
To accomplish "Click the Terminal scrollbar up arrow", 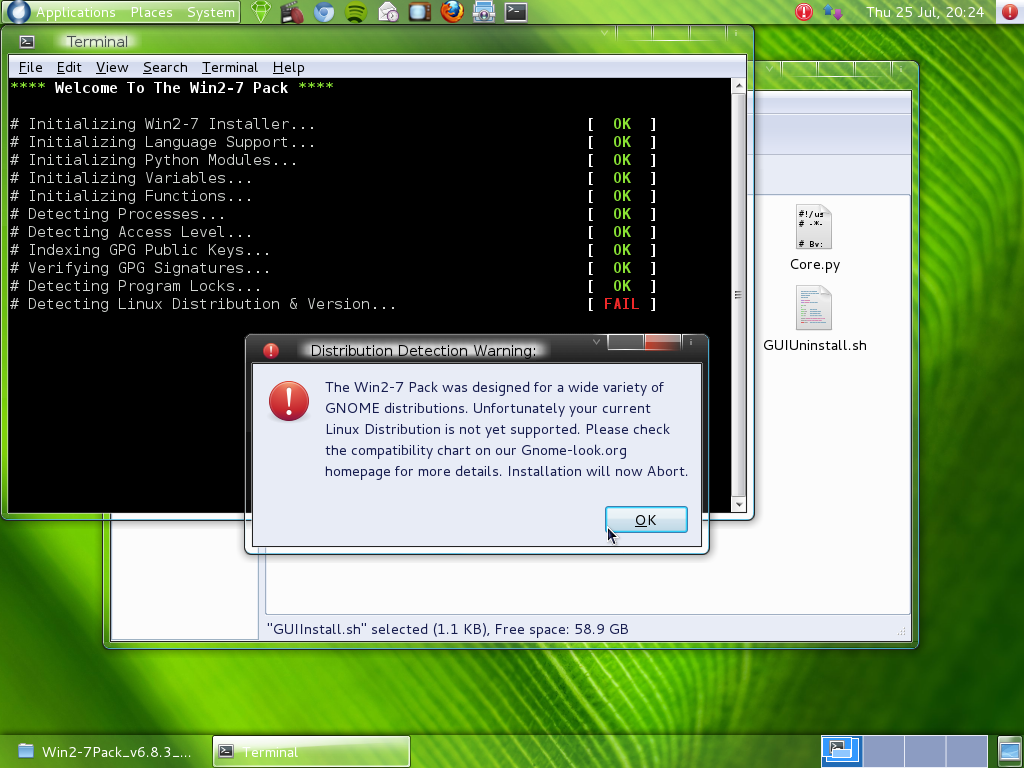I will click(739, 86).
